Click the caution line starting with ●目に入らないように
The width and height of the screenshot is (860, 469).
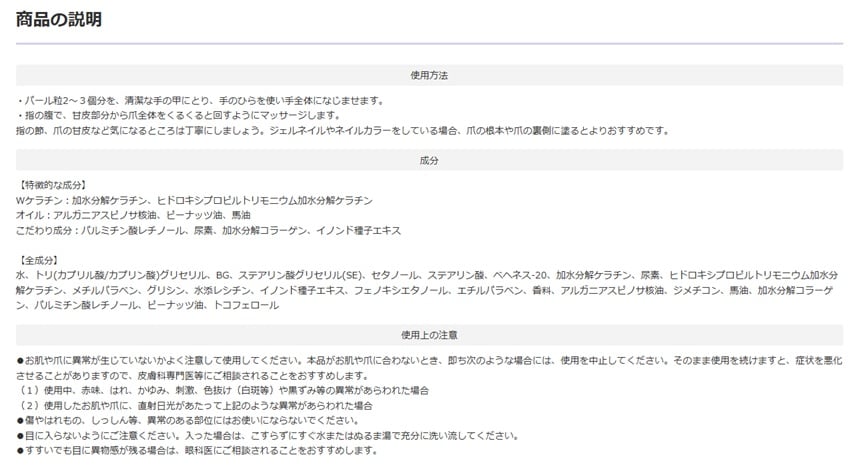click(x=266, y=436)
